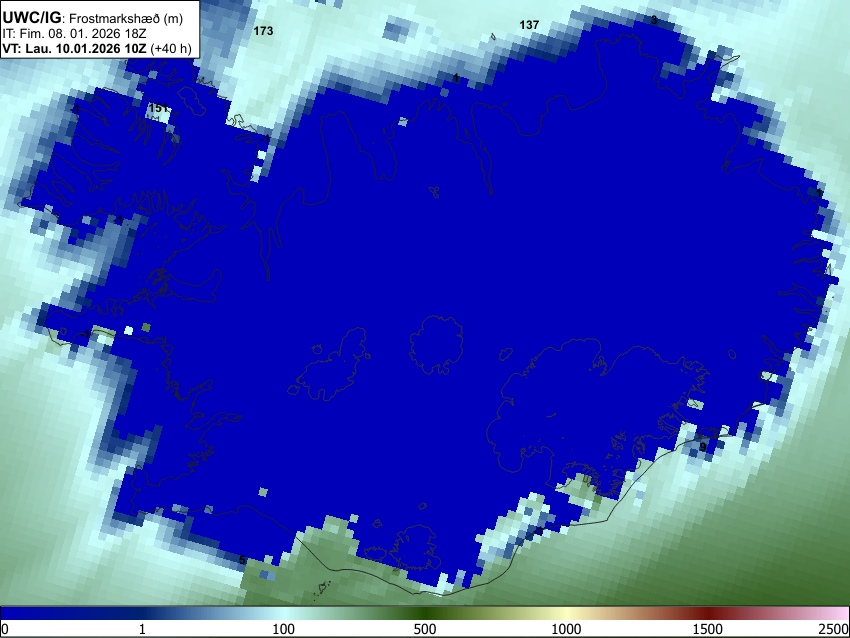
Task: Click the map value '137'
Action: point(529,25)
